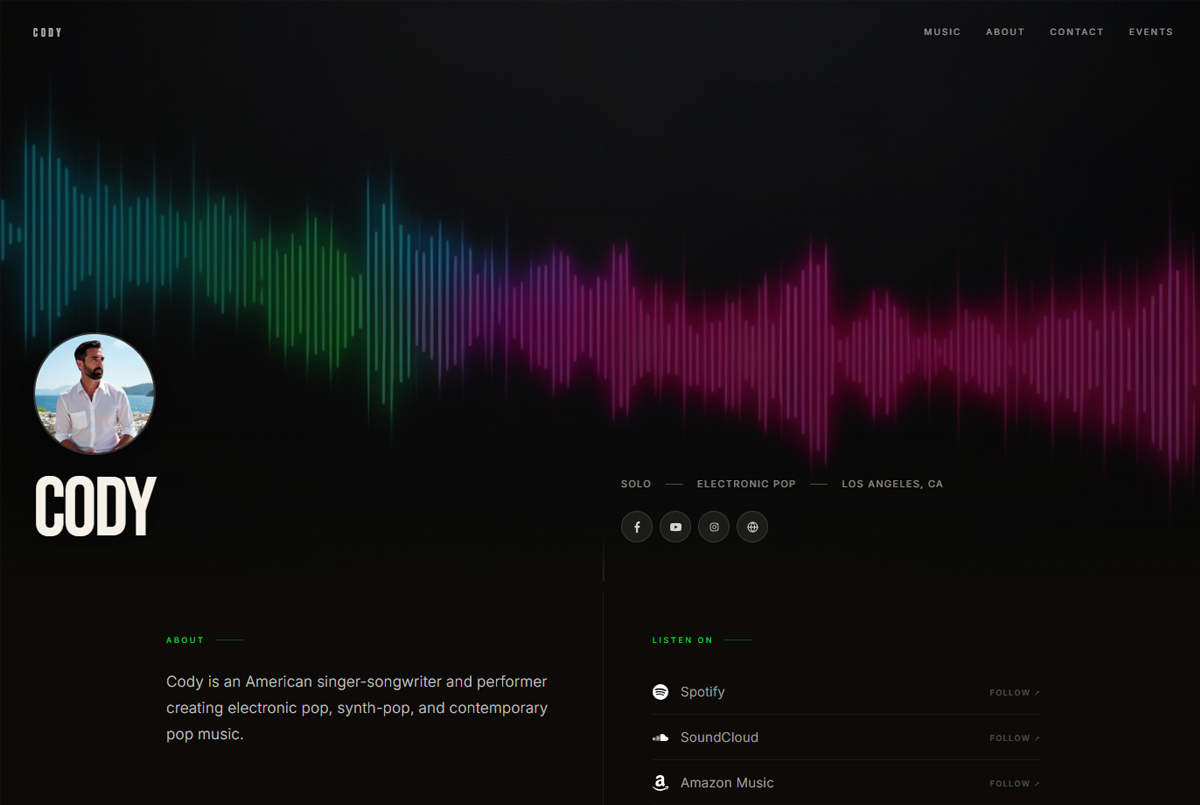Follow Cody on SoundCloud
Viewport: 1200px width, 805px height.
(1015, 738)
